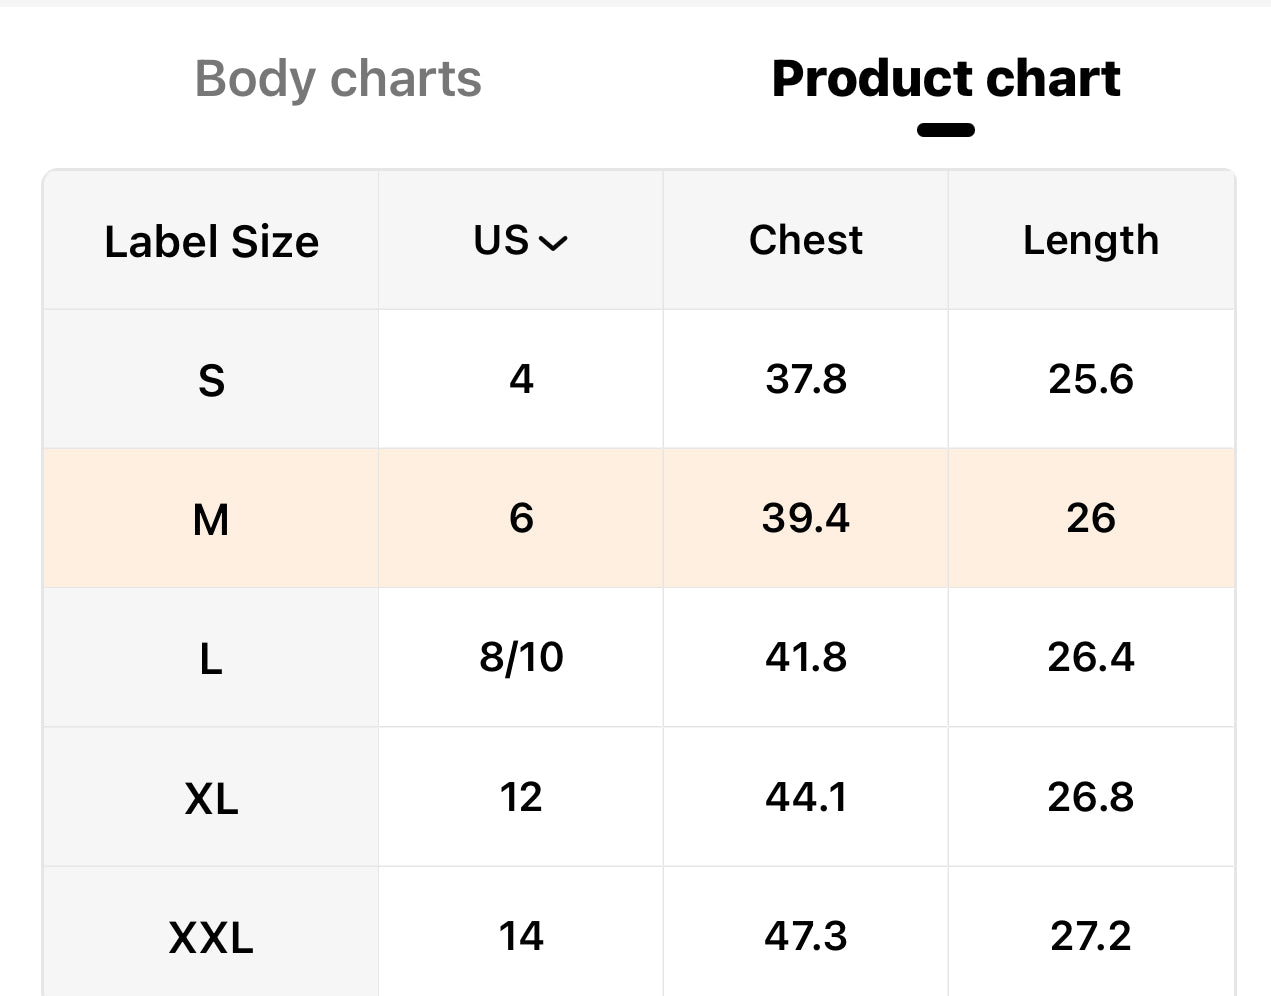Select the L label size row
This screenshot has width=1271, height=996.
[211, 659]
